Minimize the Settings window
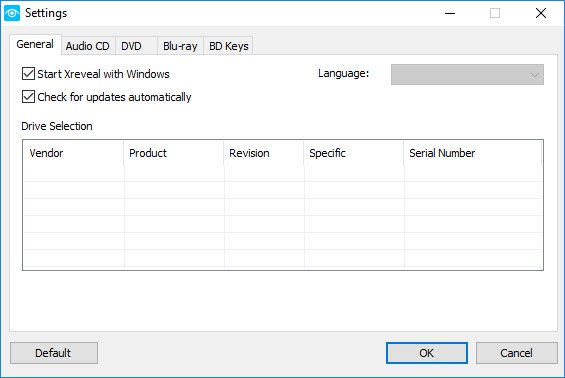 (x=450, y=13)
